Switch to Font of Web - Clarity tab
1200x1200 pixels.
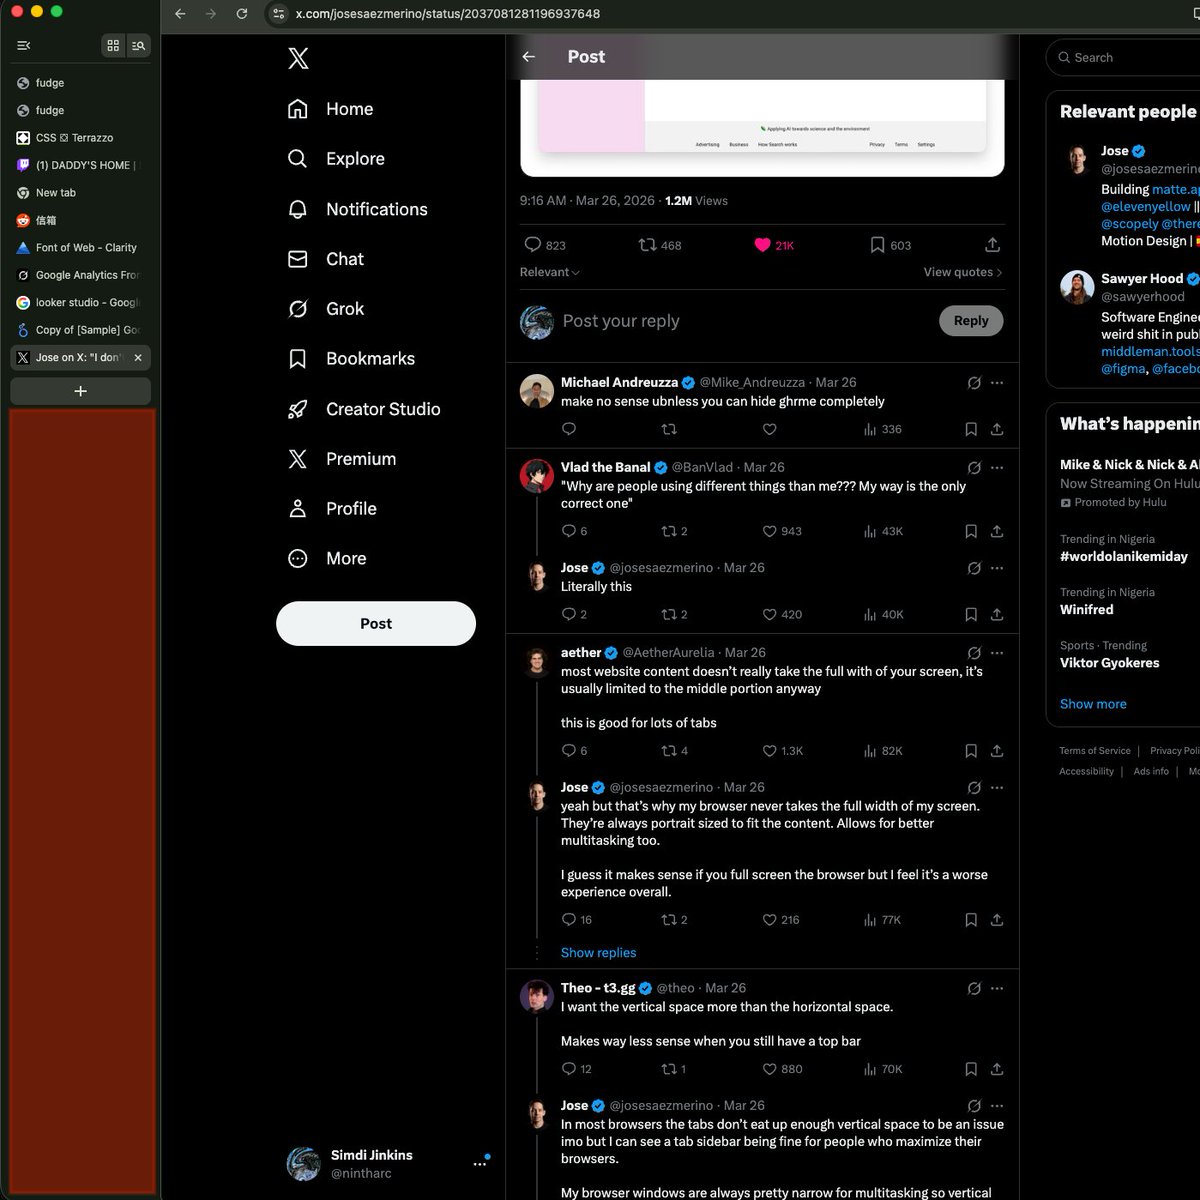point(80,248)
